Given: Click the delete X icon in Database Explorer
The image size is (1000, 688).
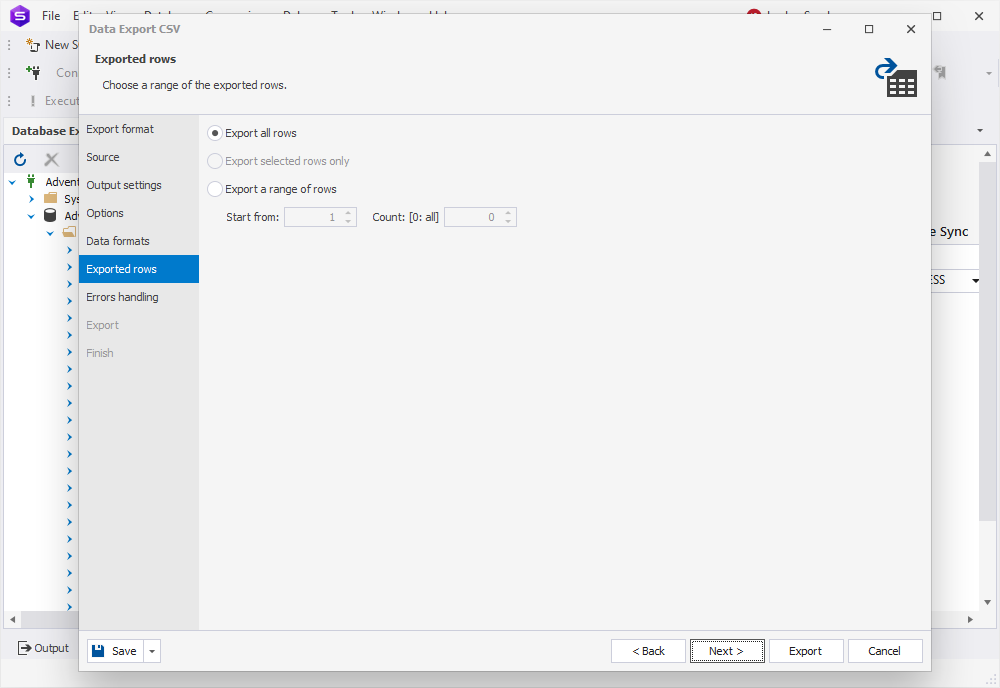Looking at the screenshot, I should [52, 159].
